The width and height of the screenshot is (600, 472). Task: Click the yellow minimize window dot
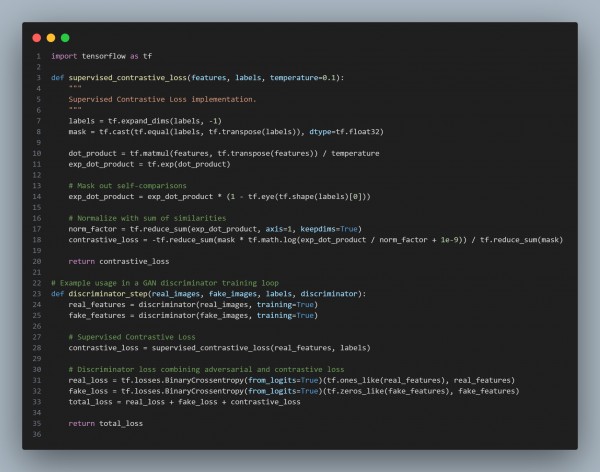51,38
